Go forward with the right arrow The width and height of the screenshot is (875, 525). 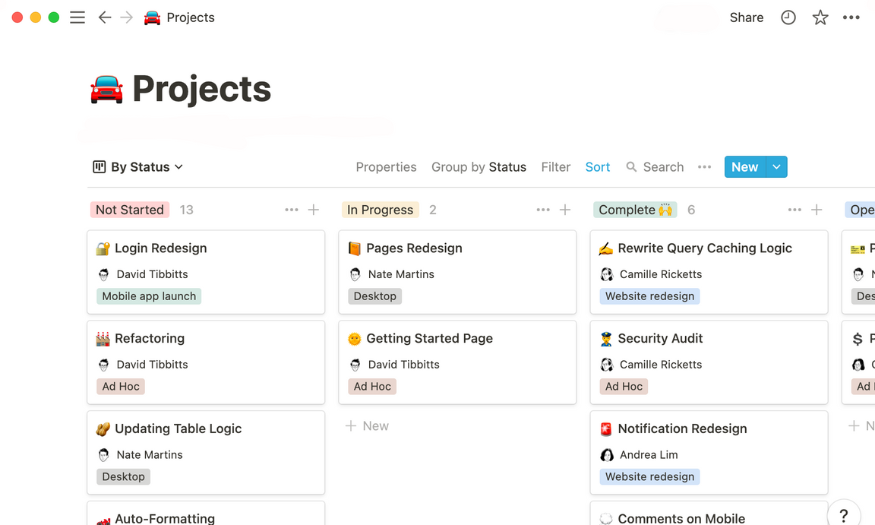[x=127, y=17]
